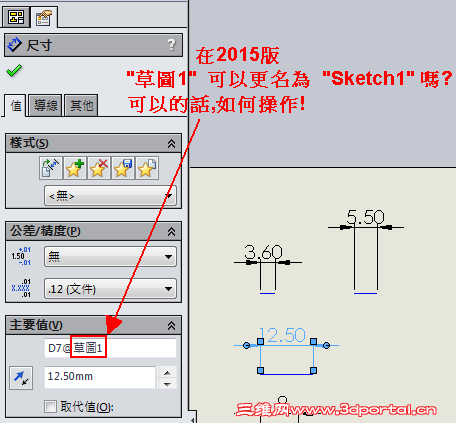Select blue sketch line under 12.50 dimension

pyautogui.click(x=287, y=374)
